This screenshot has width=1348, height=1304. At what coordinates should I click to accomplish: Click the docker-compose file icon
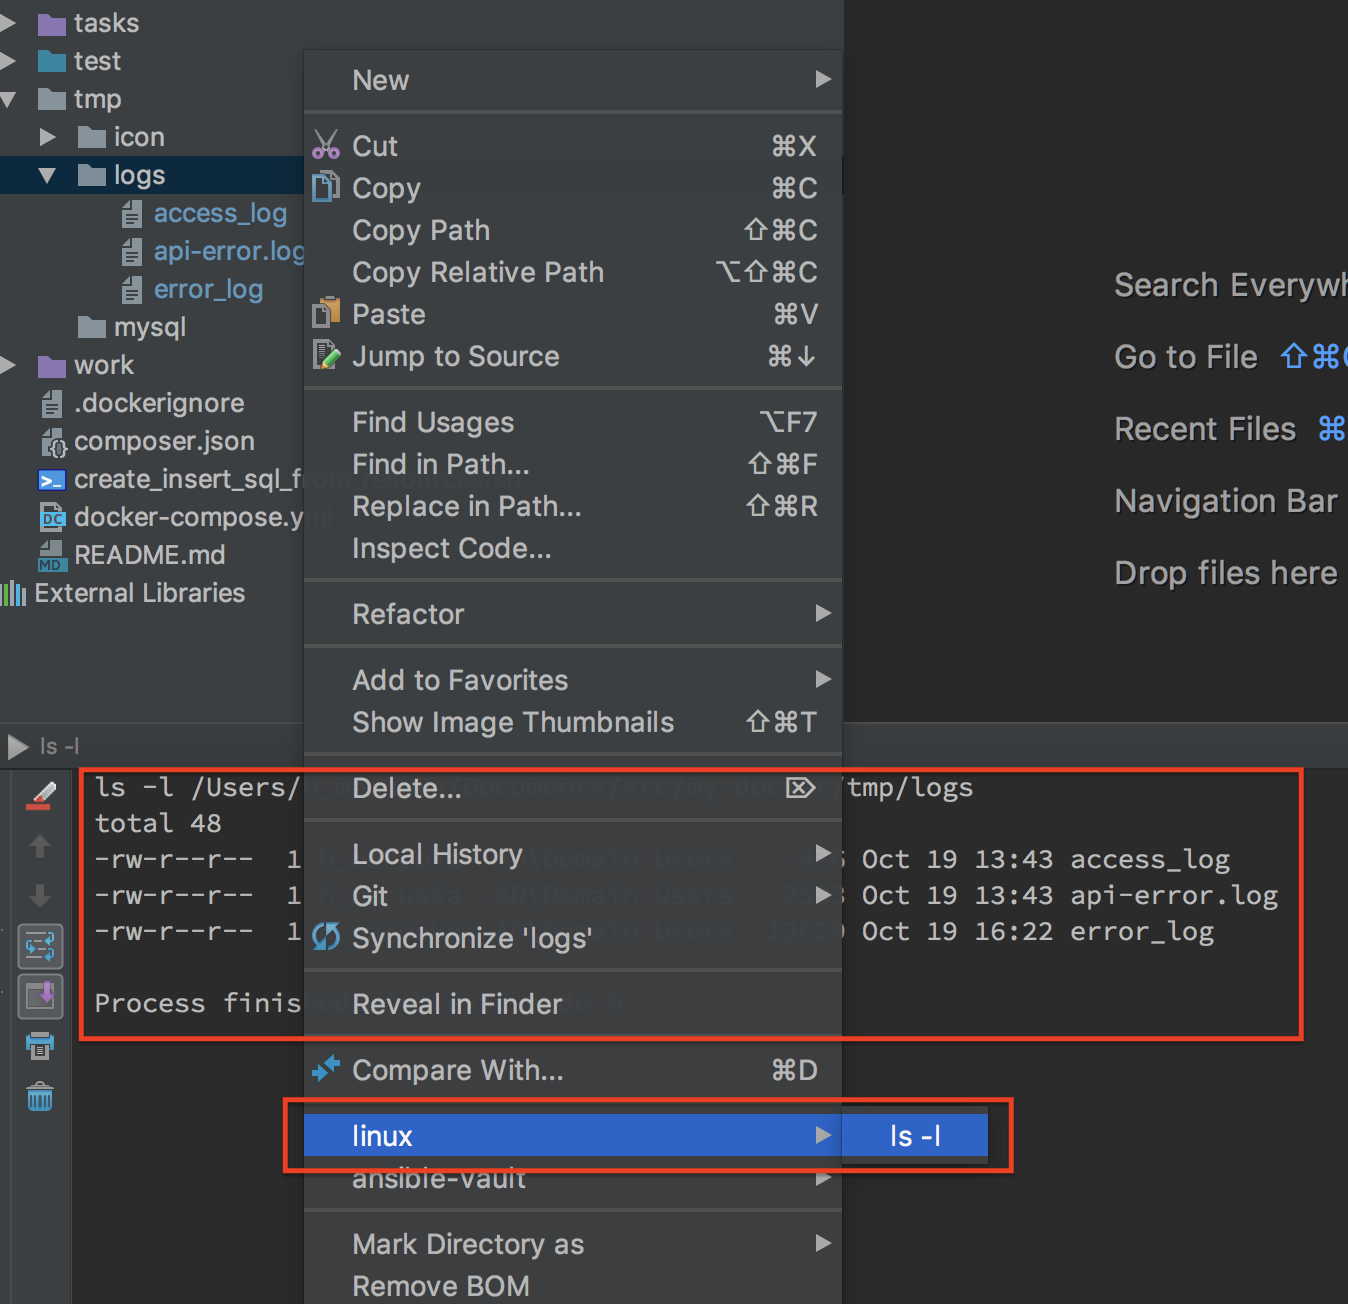(52, 518)
